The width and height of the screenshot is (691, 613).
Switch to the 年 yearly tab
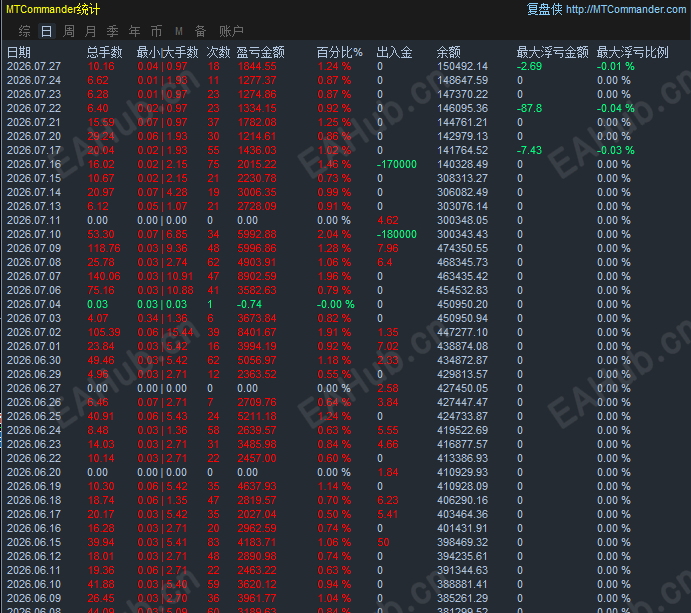[134, 31]
